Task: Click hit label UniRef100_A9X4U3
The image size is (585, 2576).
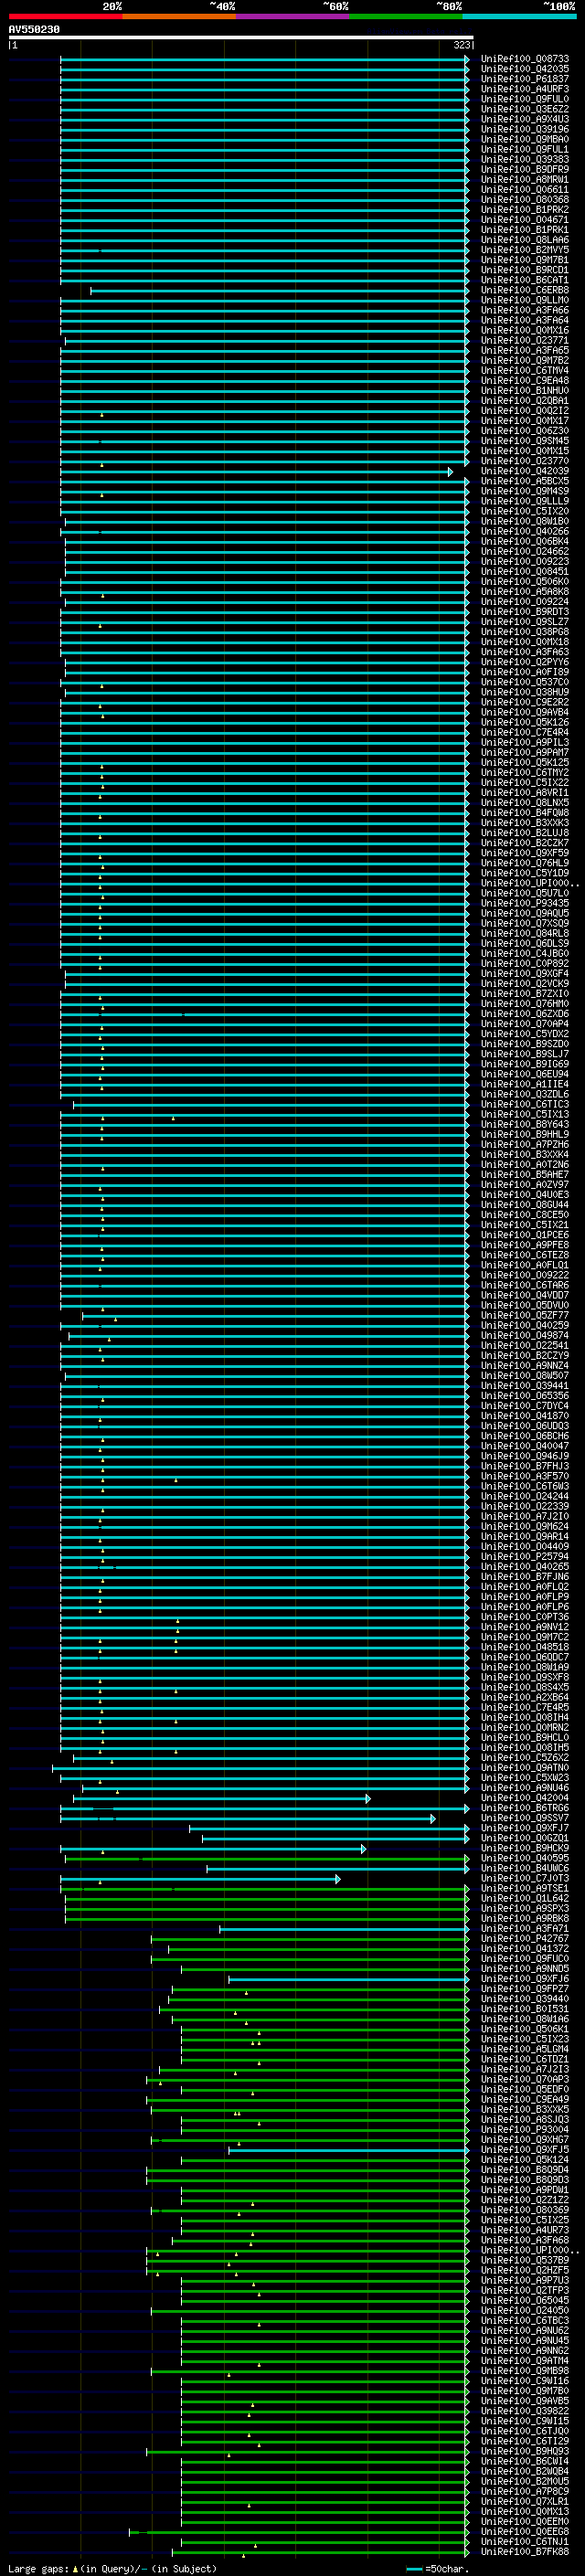Action: [525, 119]
